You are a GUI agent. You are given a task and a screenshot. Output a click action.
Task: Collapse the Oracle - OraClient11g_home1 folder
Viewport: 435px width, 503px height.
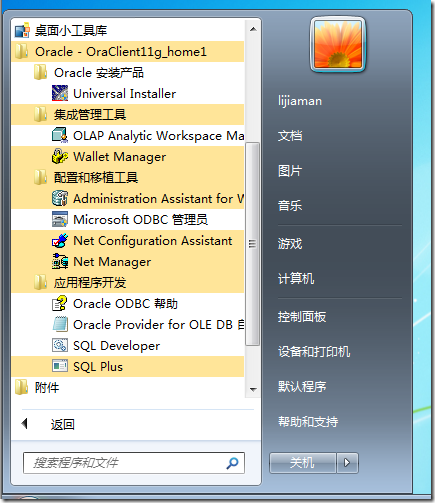tap(127, 52)
